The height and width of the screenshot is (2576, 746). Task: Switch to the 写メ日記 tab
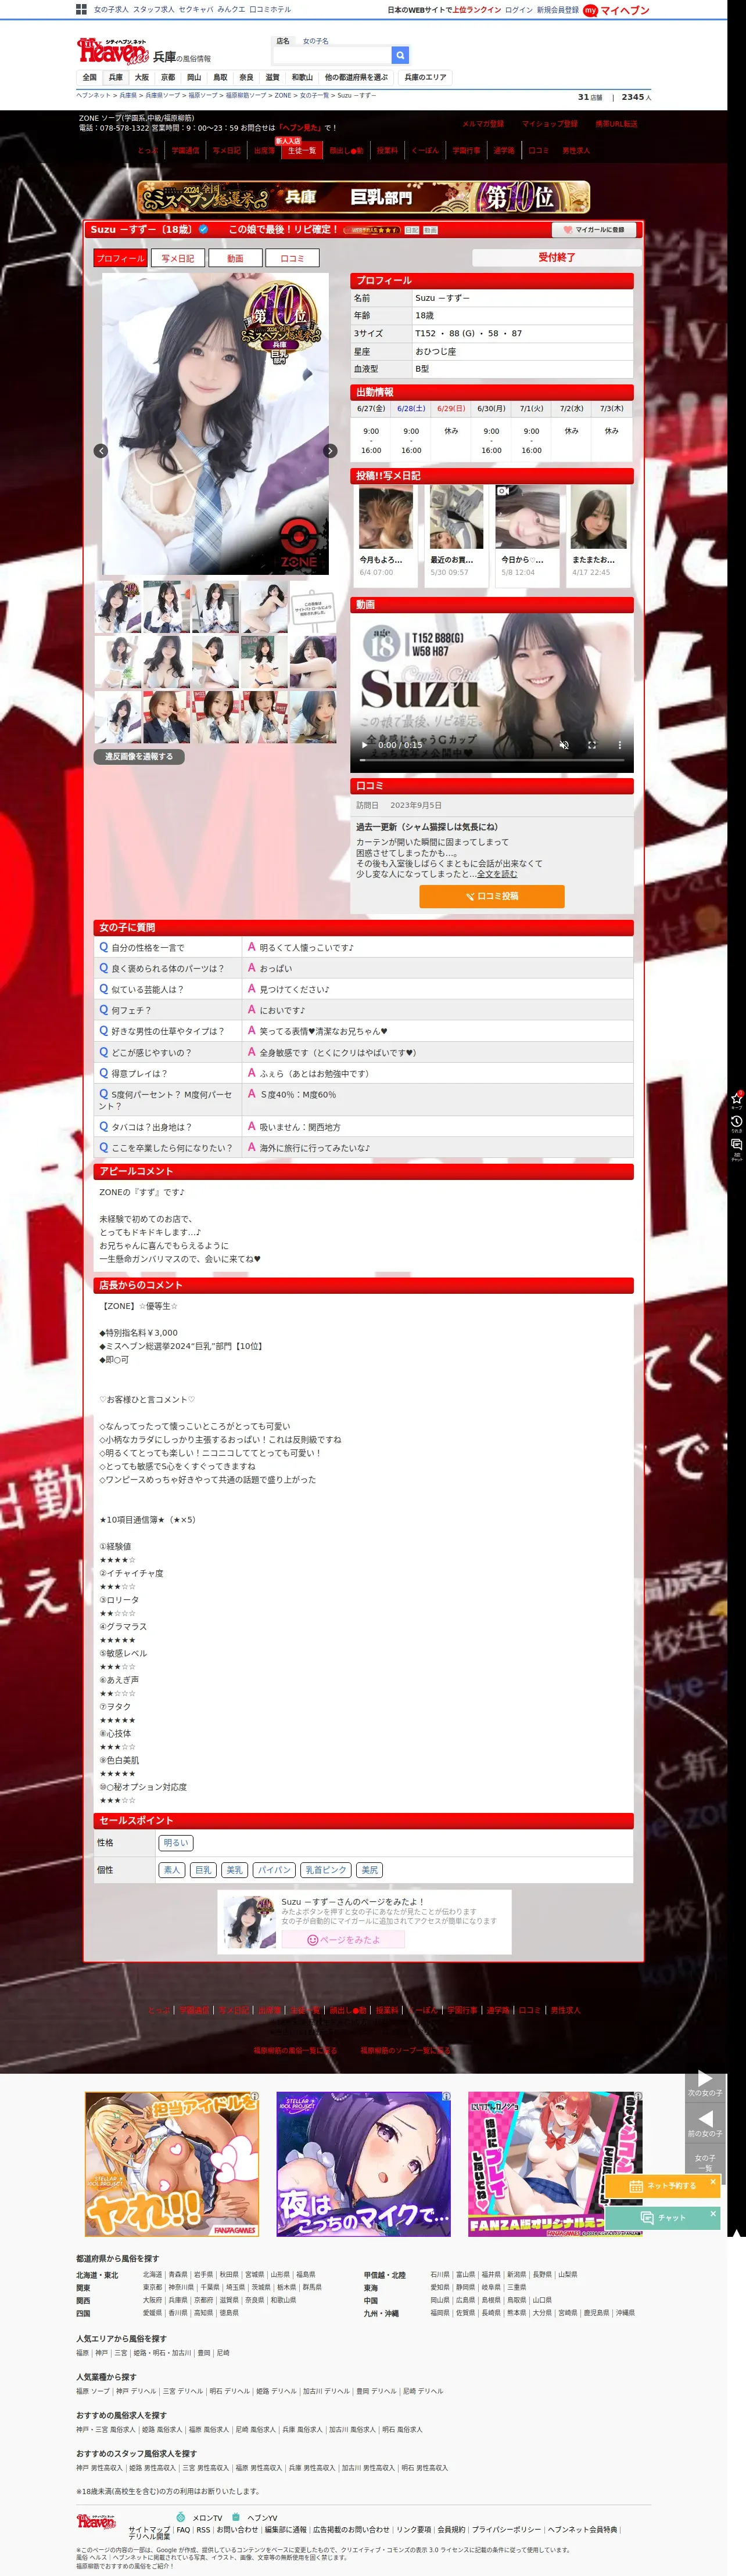[x=177, y=258]
